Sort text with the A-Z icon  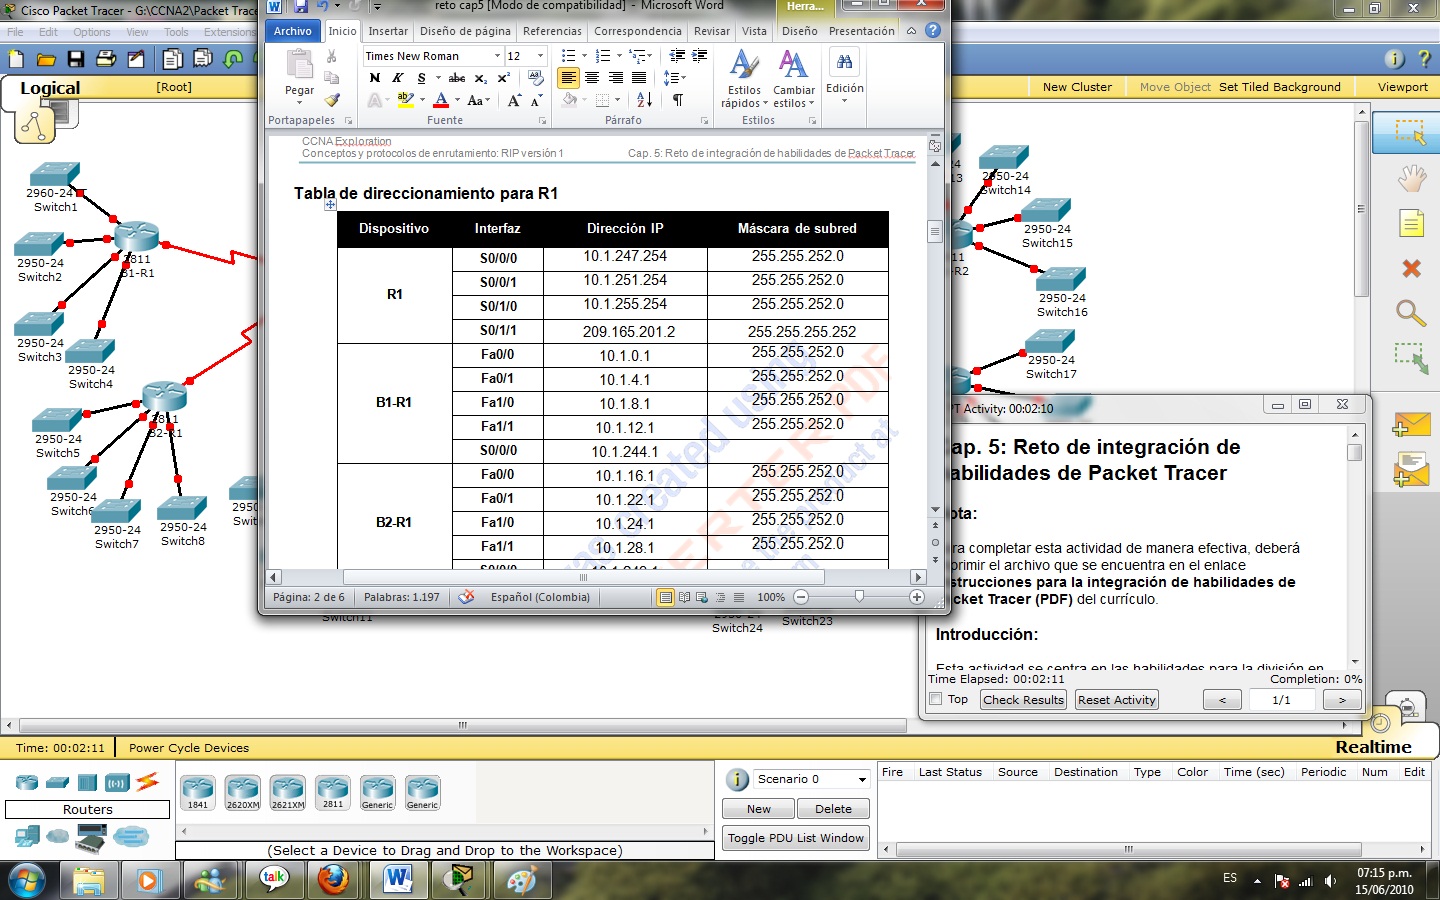pos(644,100)
